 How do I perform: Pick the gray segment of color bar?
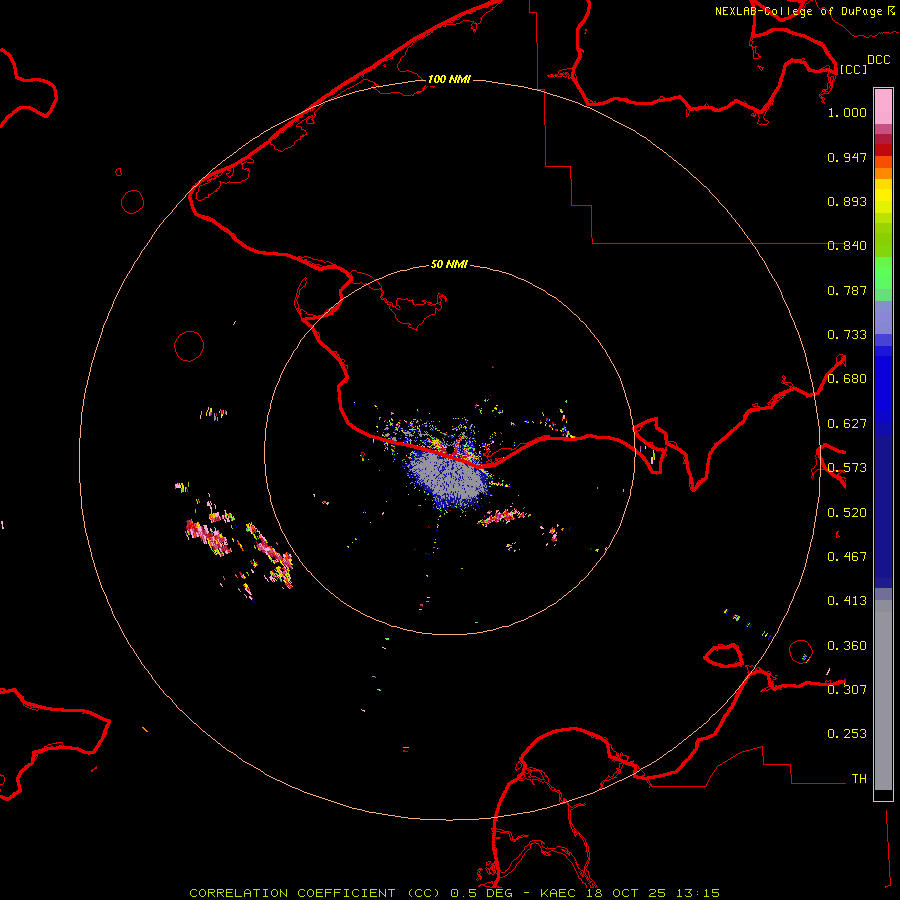[x=883, y=695]
